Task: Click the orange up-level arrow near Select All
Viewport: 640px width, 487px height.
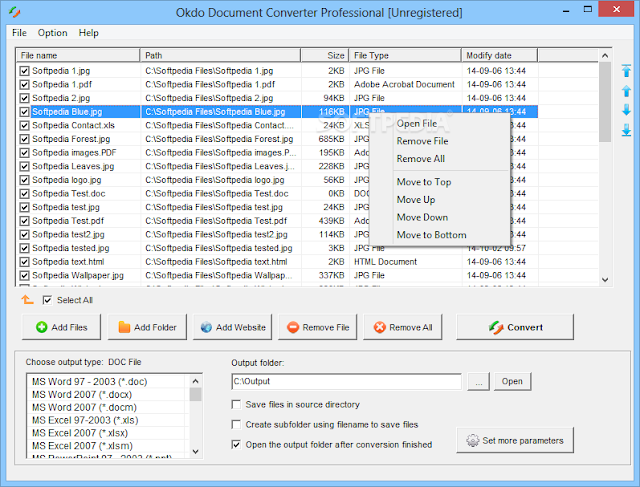Action: pyautogui.click(x=27, y=300)
